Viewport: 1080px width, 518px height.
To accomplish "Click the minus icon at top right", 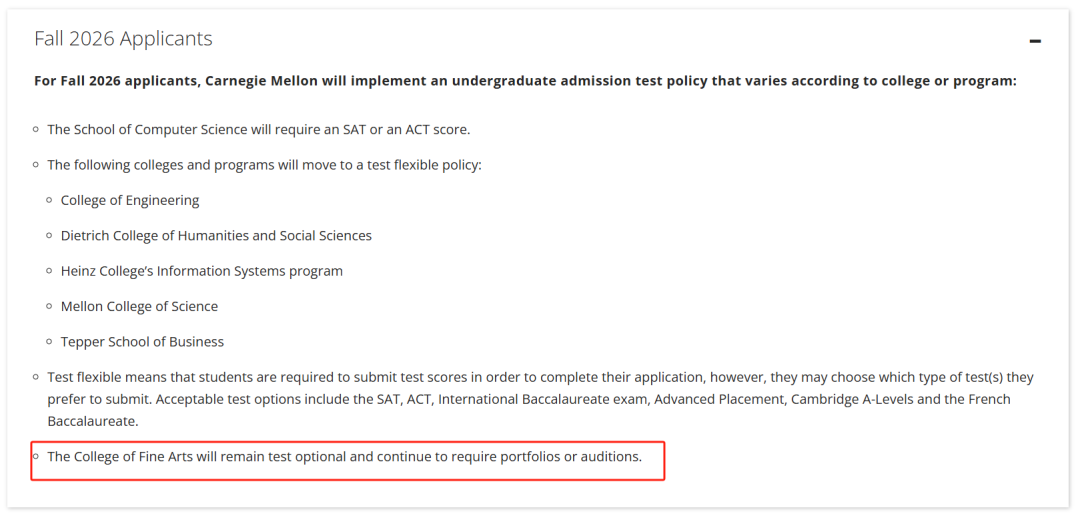I will tap(1035, 41).
